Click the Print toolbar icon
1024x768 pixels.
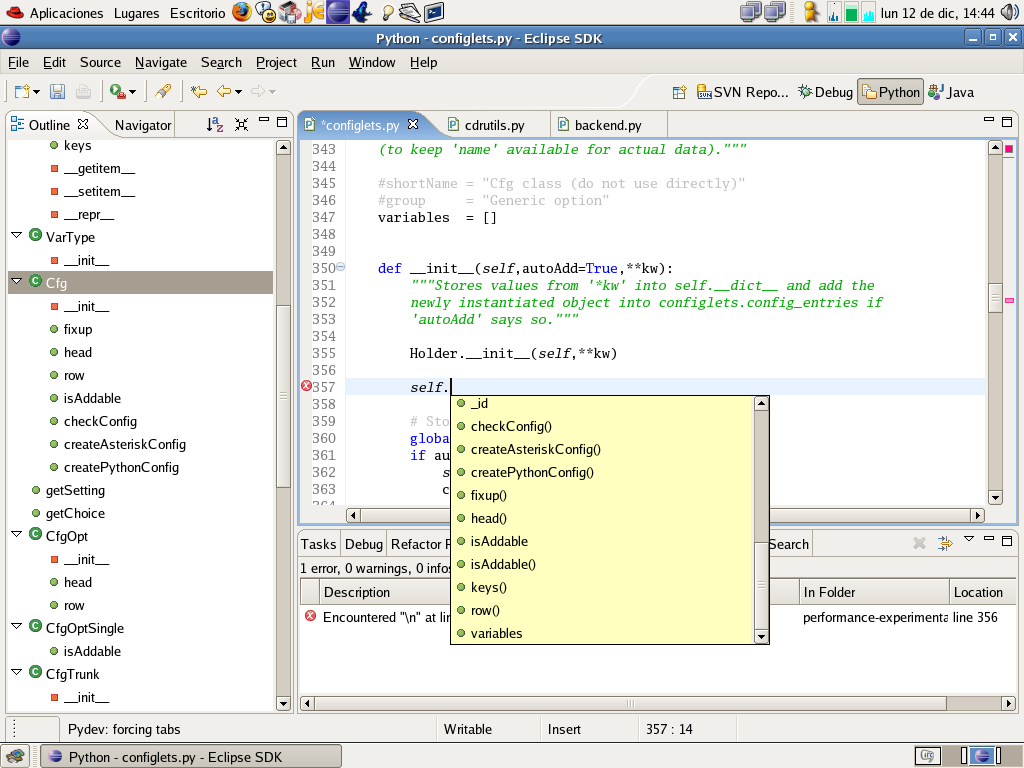tap(83, 91)
